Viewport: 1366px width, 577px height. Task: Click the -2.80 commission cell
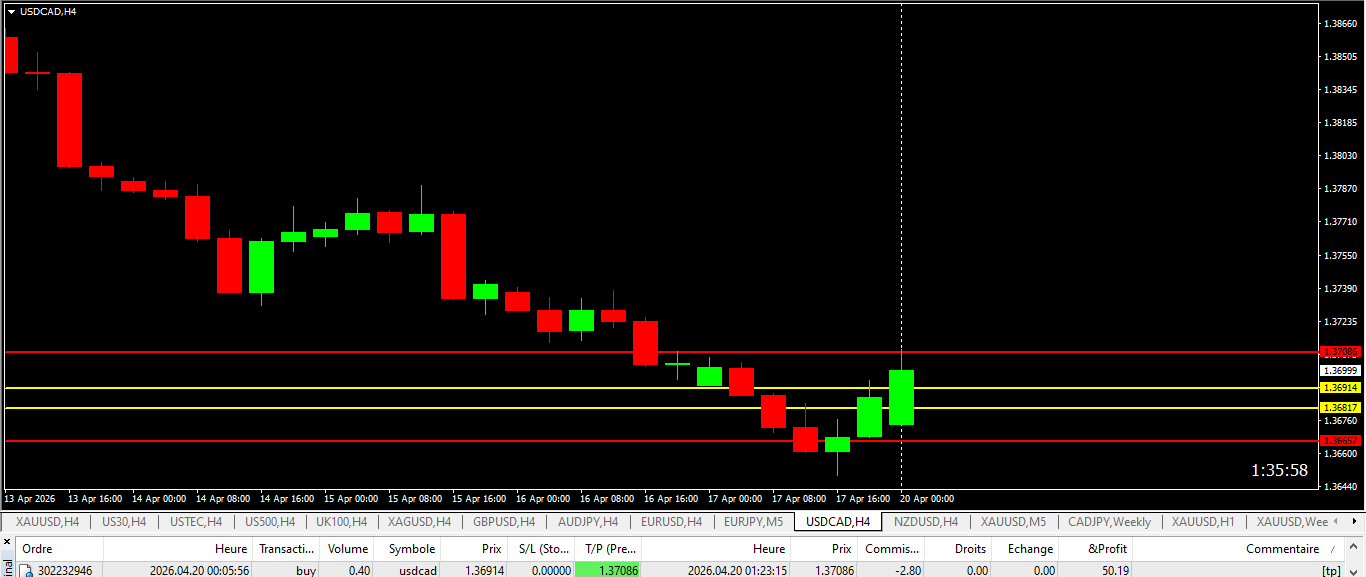click(x=907, y=570)
